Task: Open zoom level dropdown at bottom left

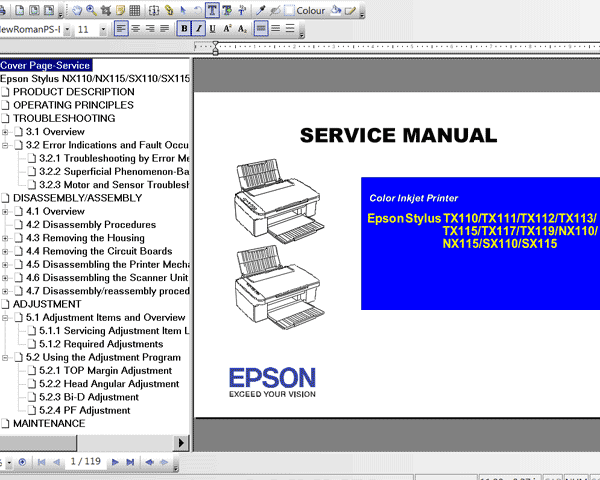Action: (x=9, y=462)
